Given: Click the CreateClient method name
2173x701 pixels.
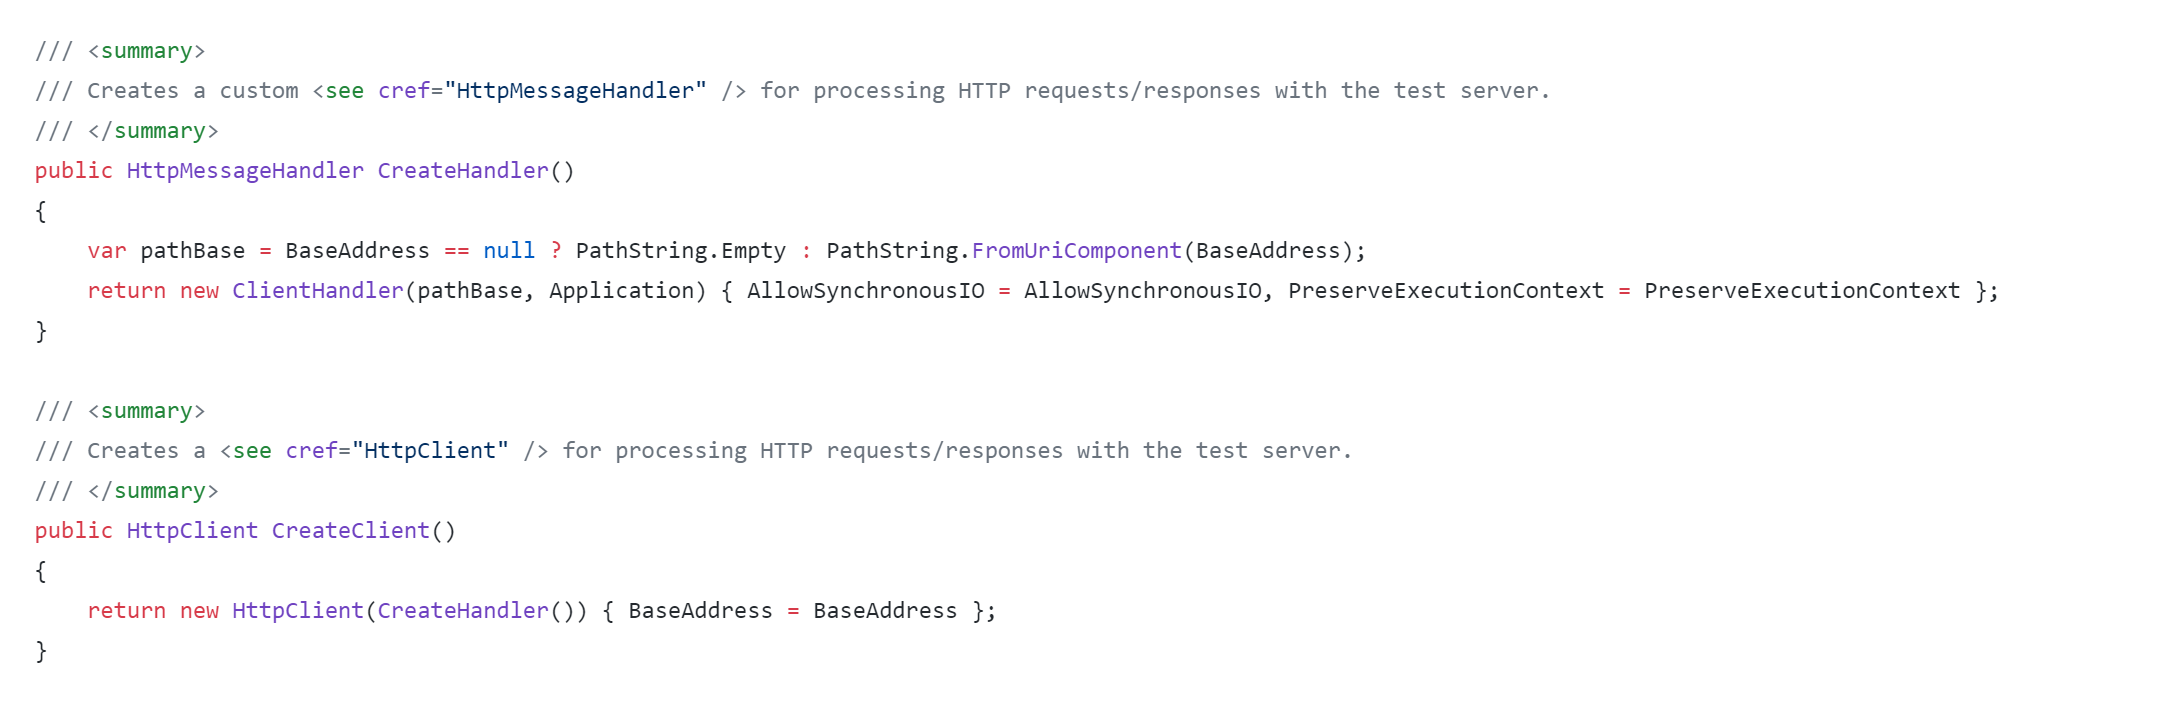Looking at the screenshot, I should click(x=350, y=531).
